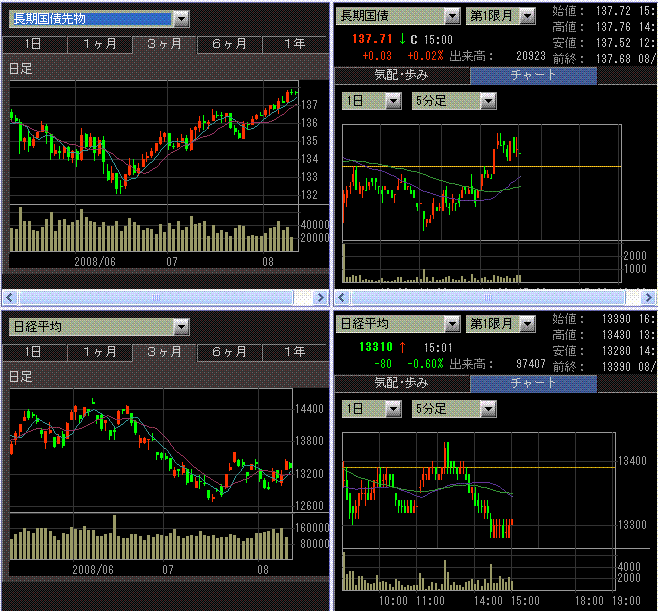Open the 5分足 interval dropdown in the lower-right 日経平均 panel
This screenshot has width=658, height=611.
click(x=488, y=409)
